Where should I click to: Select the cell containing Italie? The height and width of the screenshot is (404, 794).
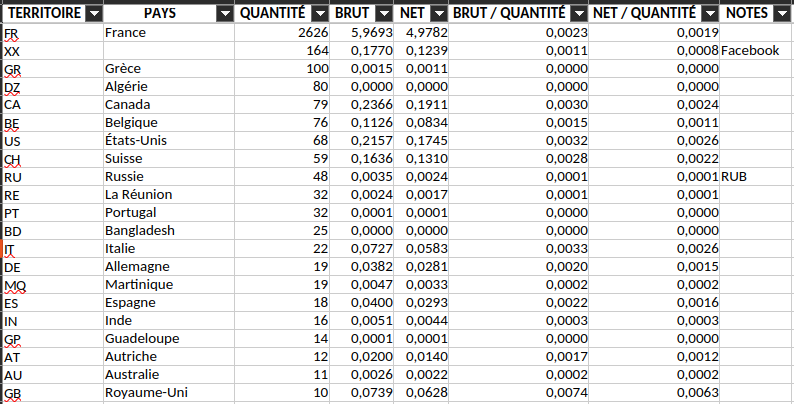[x=169, y=249]
